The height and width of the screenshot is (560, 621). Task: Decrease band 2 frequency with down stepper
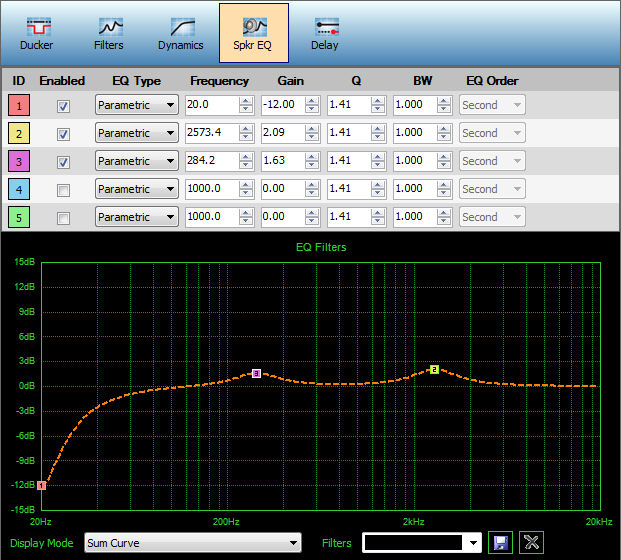[246, 138]
